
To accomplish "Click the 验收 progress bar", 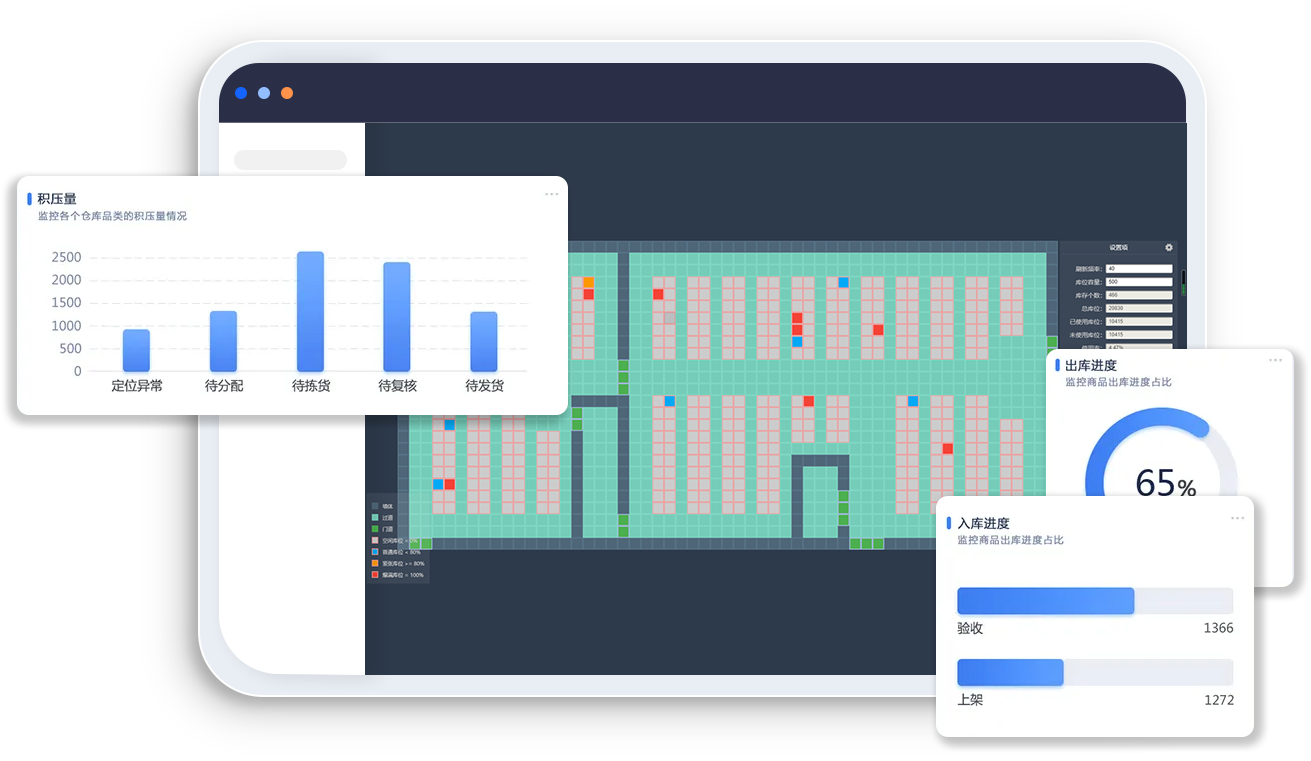I will pyautogui.click(x=1095, y=601).
